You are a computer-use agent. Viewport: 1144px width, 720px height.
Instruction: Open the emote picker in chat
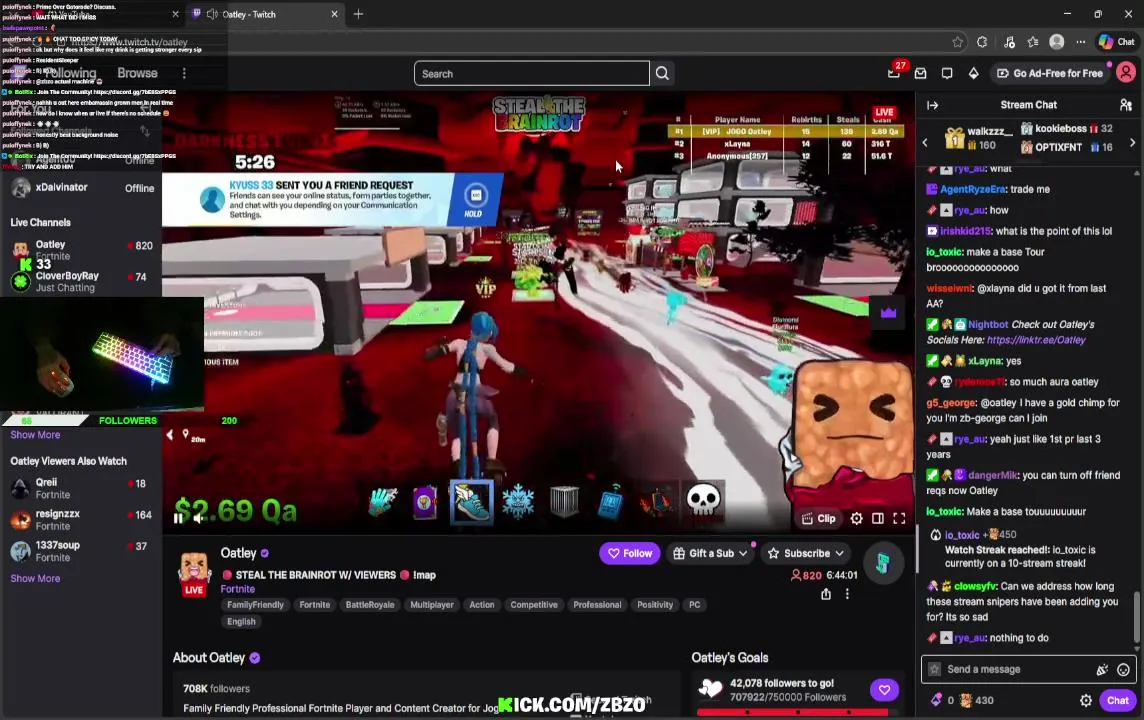pyautogui.click(x=1124, y=670)
